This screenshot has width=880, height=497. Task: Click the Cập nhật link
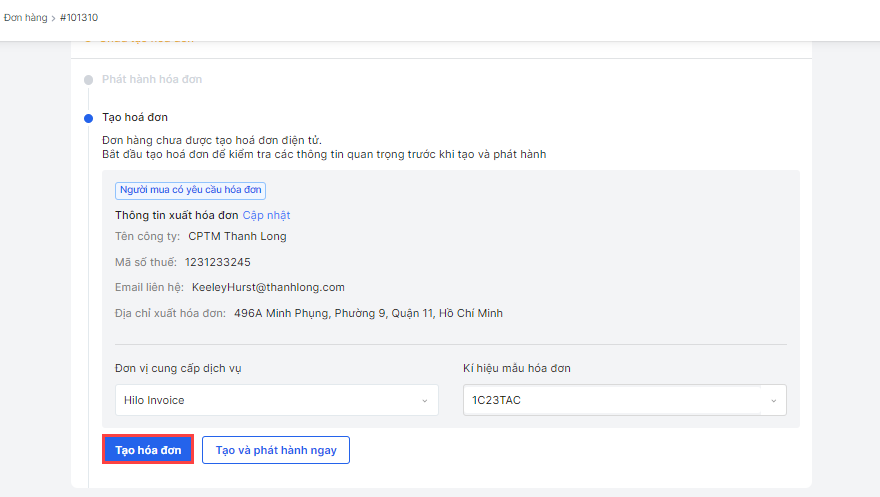tap(266, 215)
